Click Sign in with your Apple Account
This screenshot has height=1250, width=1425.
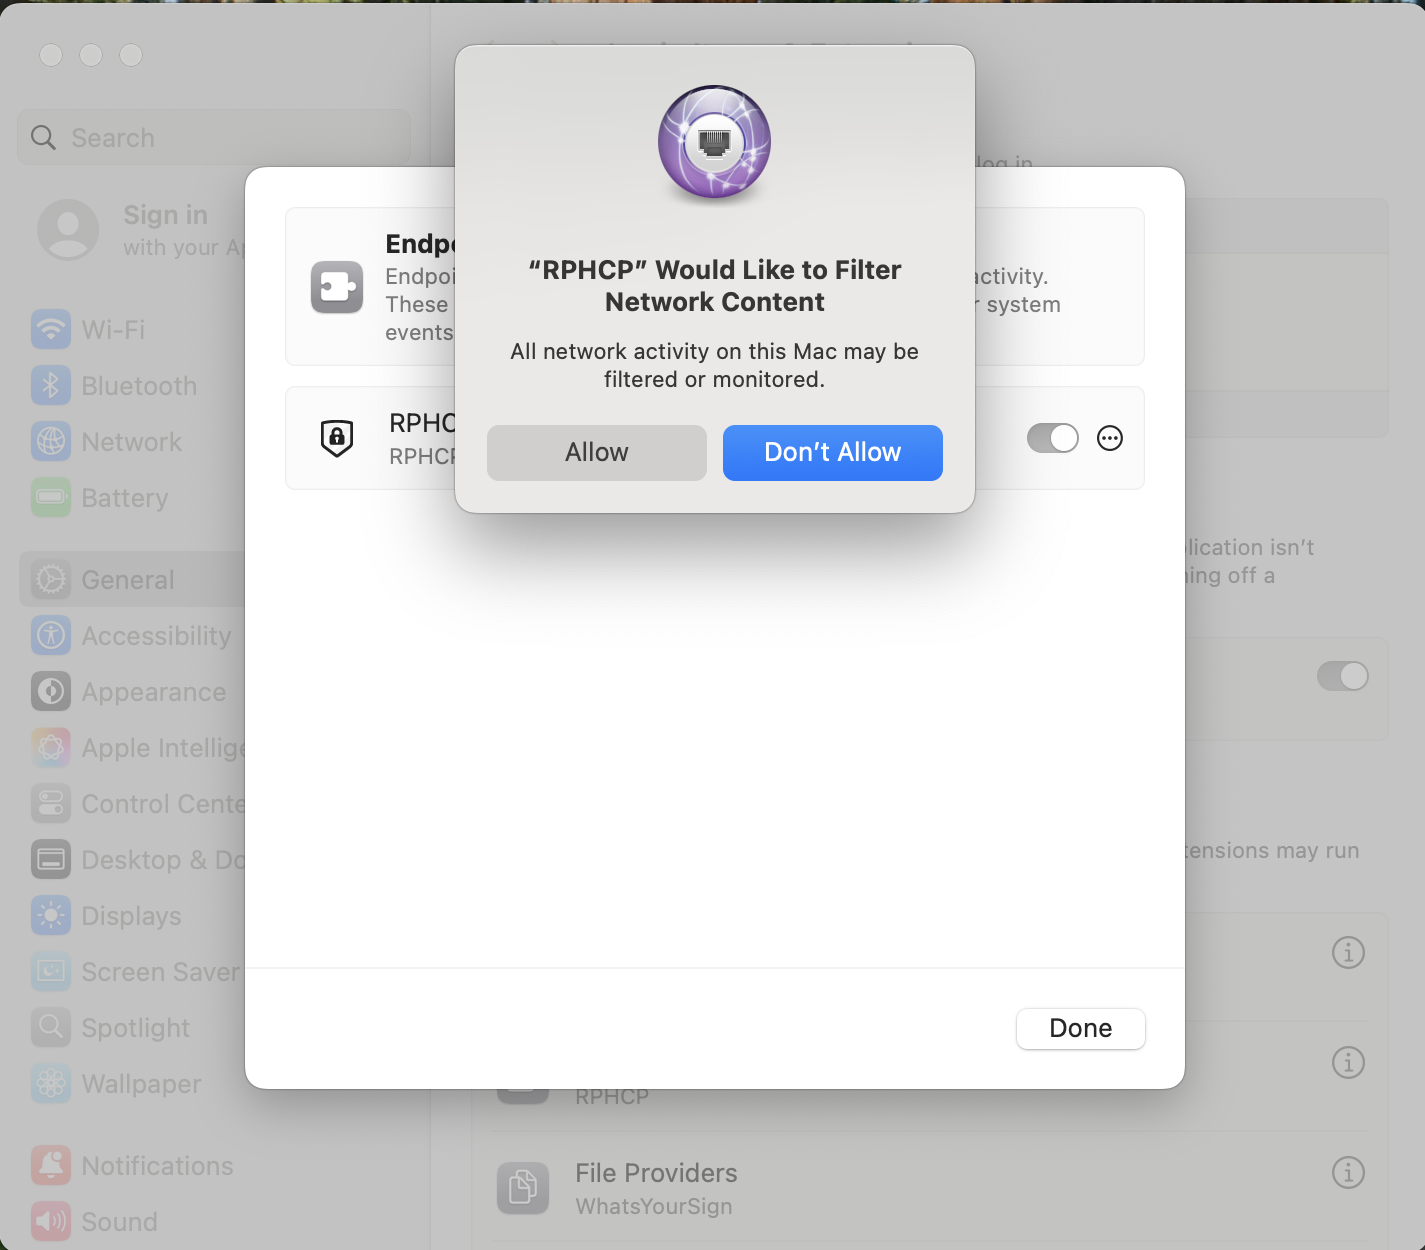click(x=140, y=230)
